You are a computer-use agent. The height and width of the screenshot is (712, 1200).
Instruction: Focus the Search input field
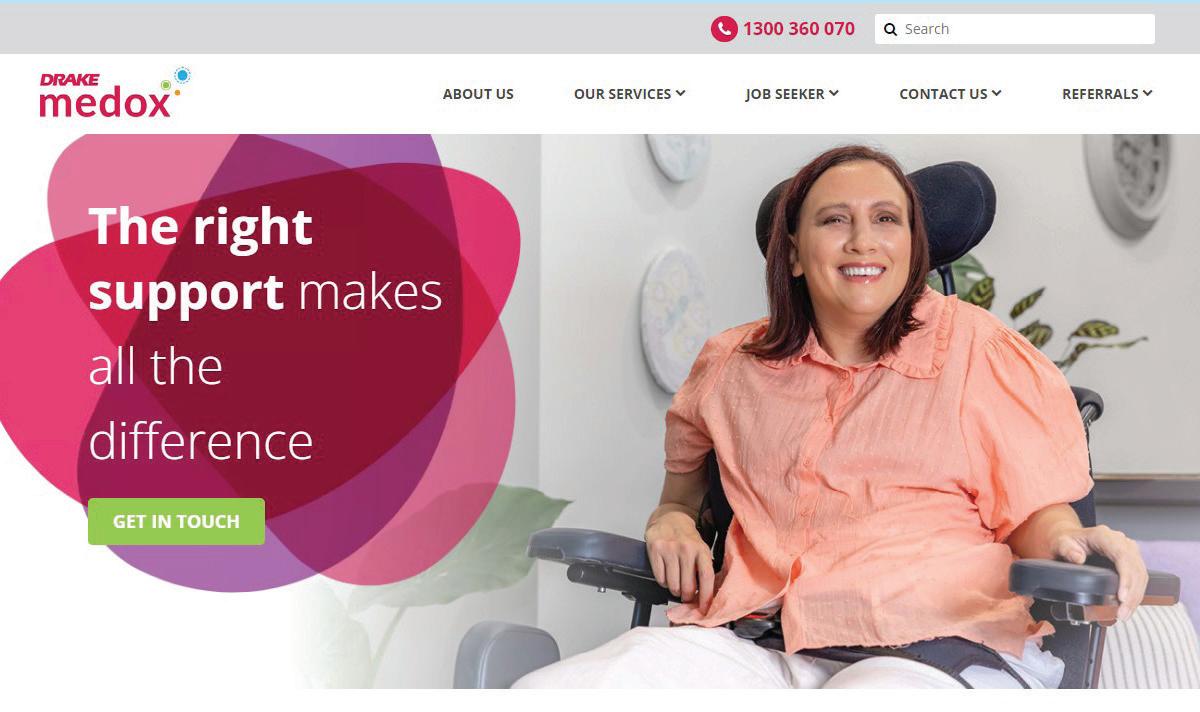pyautogui.click(x=1014, y=29)
